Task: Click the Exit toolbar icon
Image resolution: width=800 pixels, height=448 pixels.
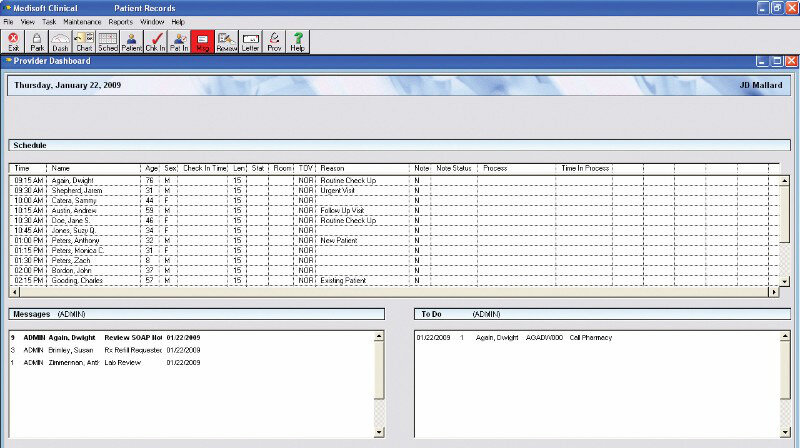Action: (x=13, y=41)
